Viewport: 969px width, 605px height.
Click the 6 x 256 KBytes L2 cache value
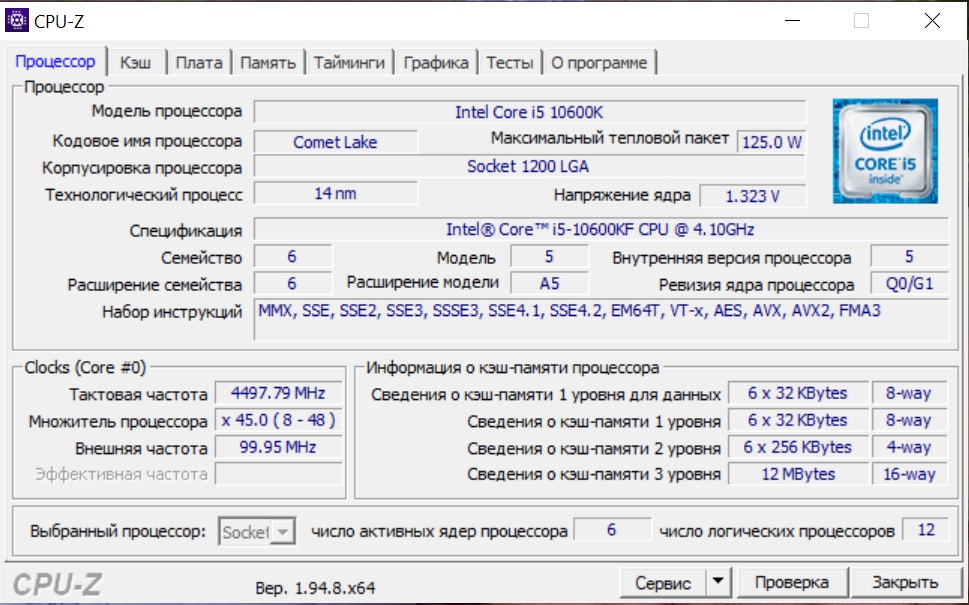[798, 447]
